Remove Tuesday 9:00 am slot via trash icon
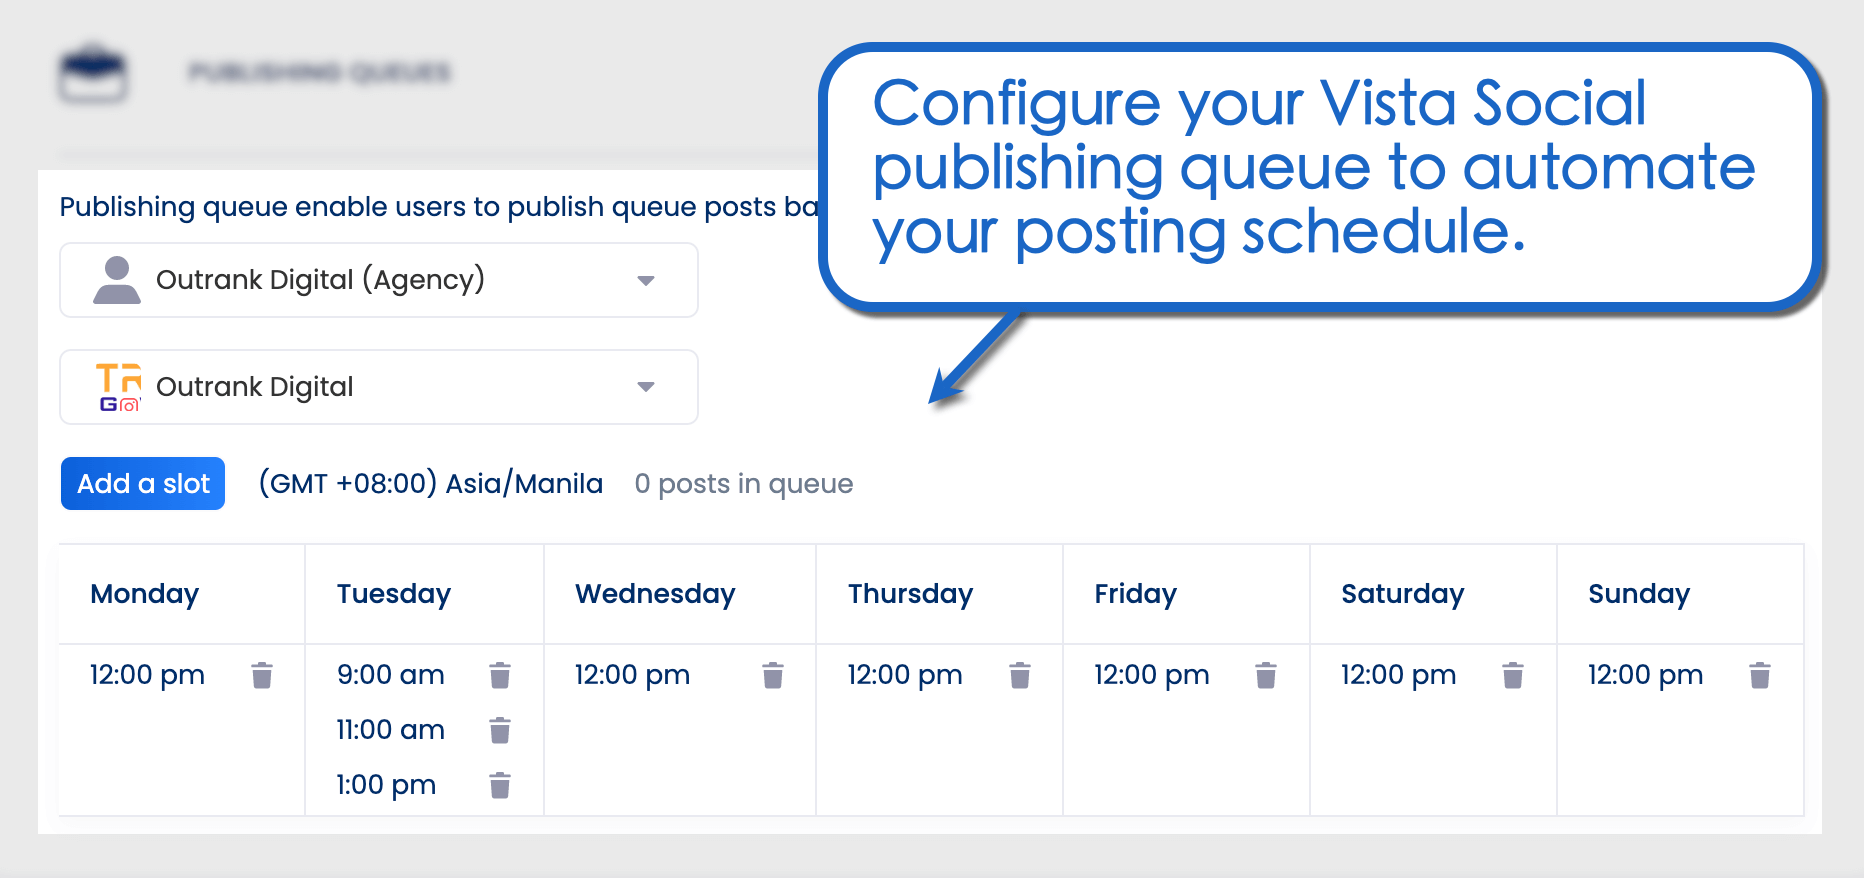Viewport: 1864px width, 878px height. [x=500, y=676]
